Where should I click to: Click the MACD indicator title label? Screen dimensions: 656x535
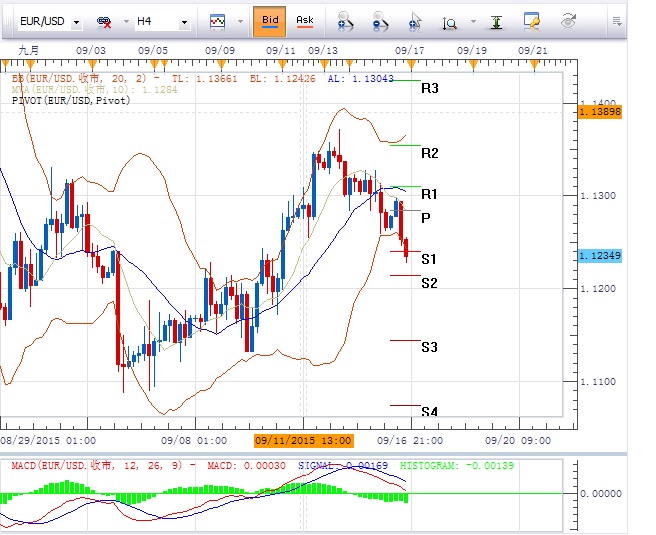click(97, 466)
